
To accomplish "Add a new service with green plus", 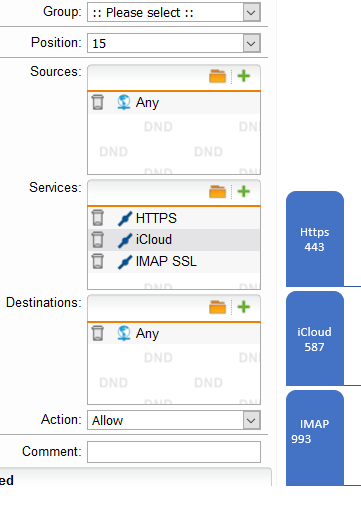I will coord(244,191).
